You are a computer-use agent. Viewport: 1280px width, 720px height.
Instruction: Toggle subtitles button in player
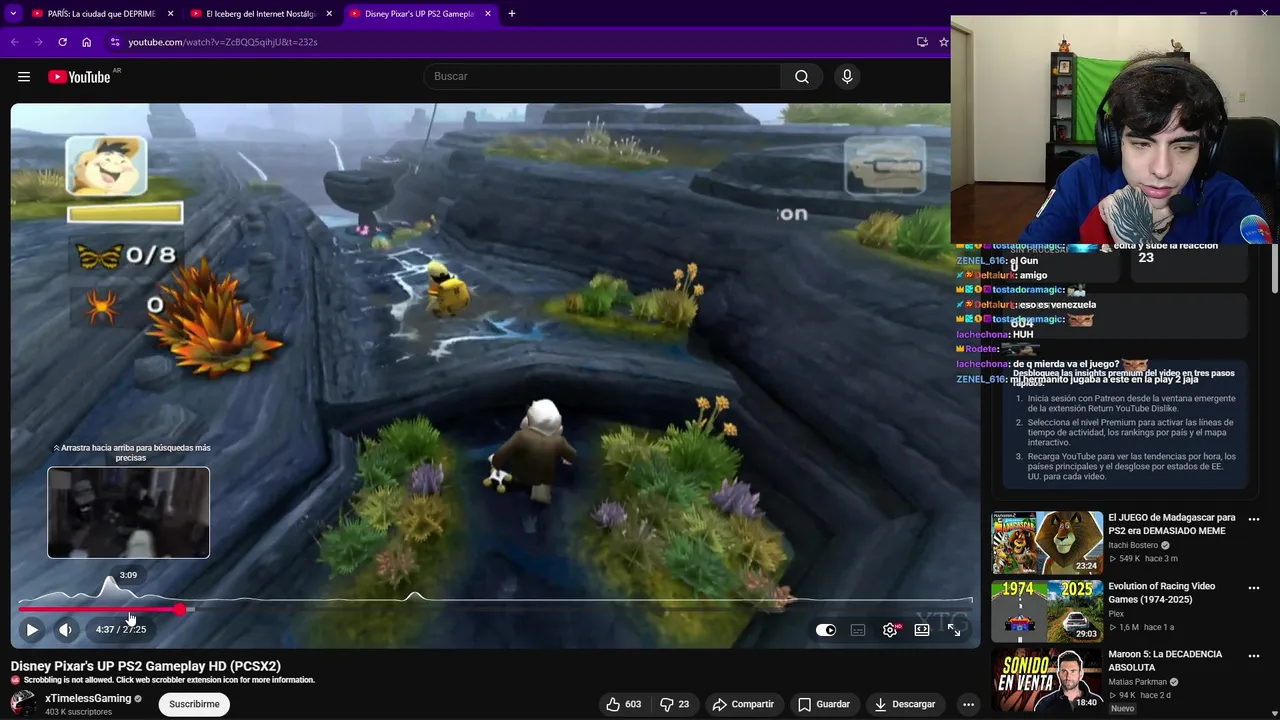[858, 630]
